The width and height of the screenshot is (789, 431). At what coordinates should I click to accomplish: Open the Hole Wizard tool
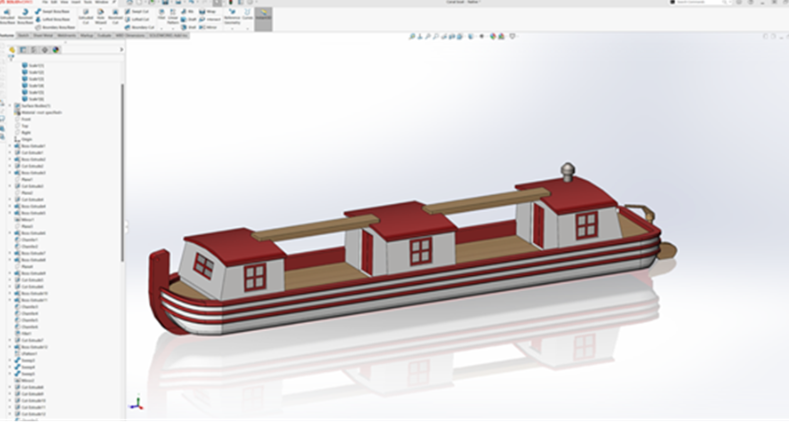102,16
